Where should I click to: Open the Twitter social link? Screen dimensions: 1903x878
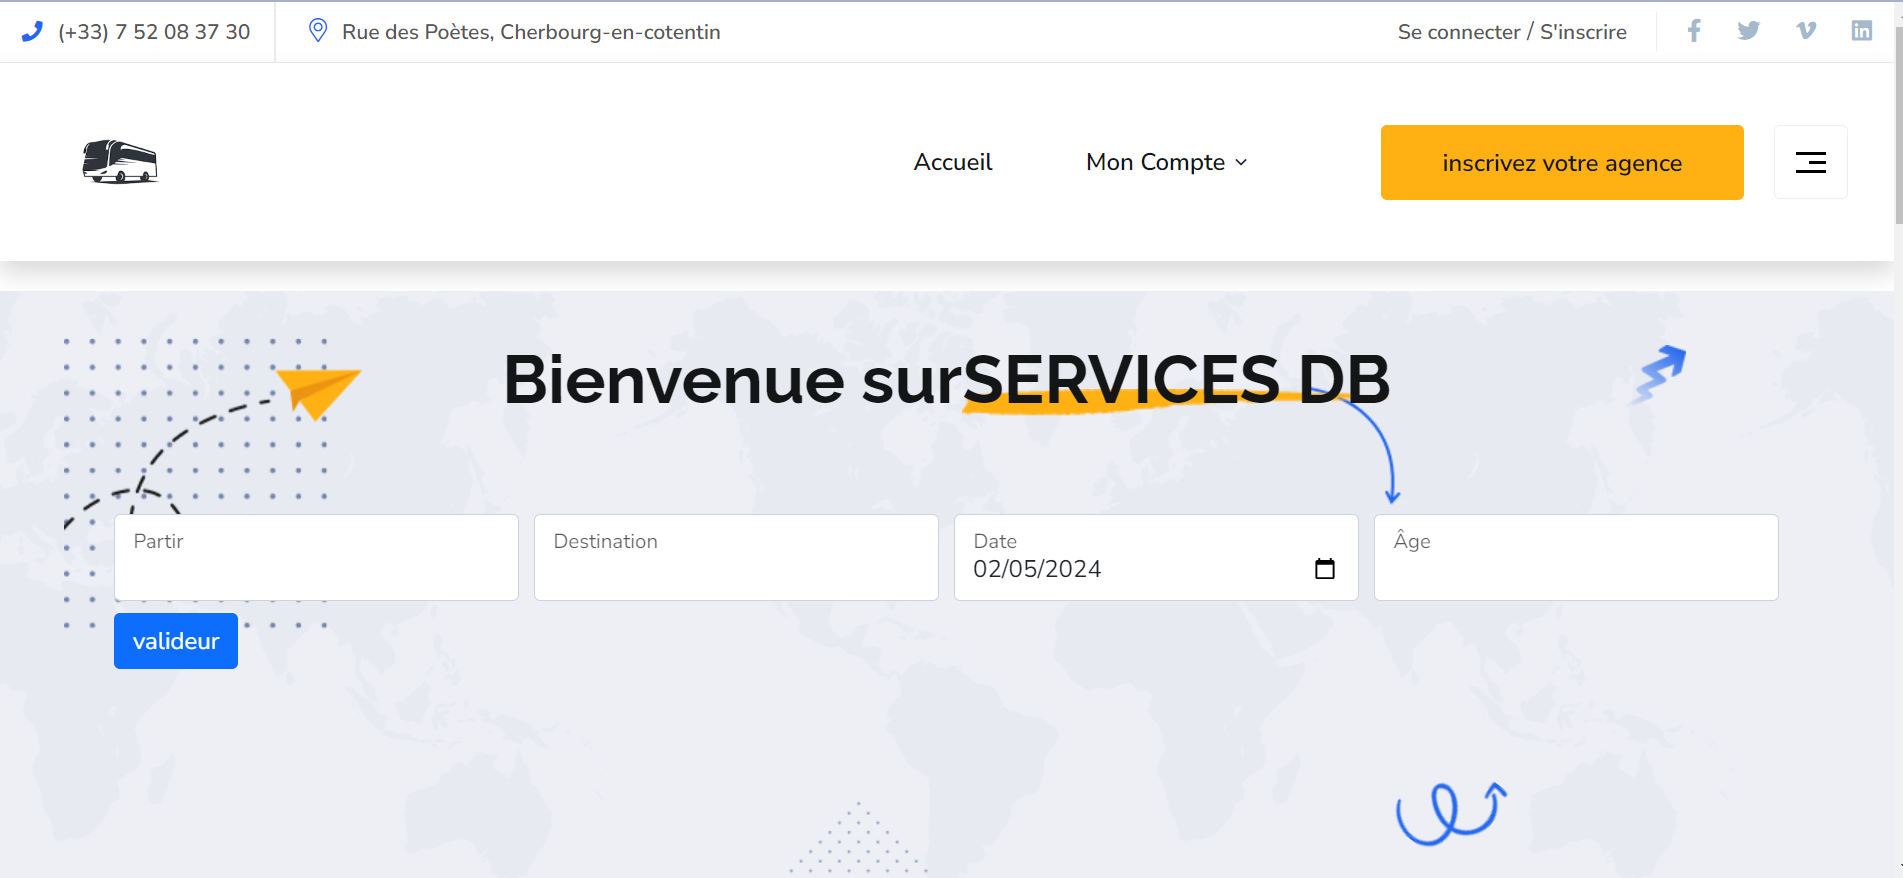1748,31
